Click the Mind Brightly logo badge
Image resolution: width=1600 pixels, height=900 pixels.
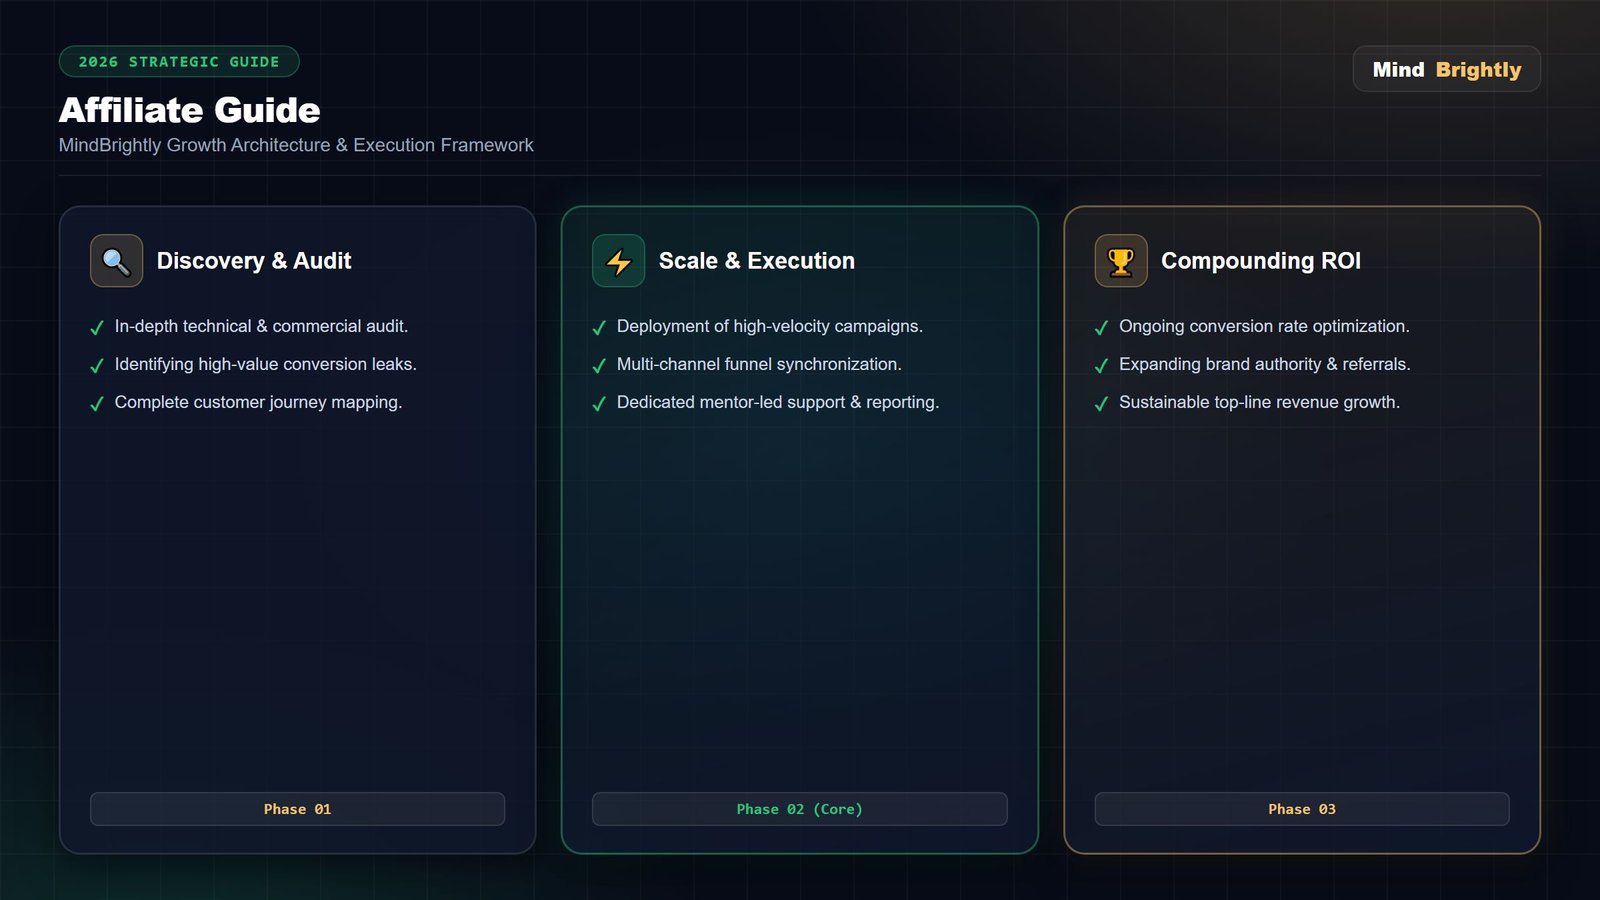click(x=1446, y=69)
